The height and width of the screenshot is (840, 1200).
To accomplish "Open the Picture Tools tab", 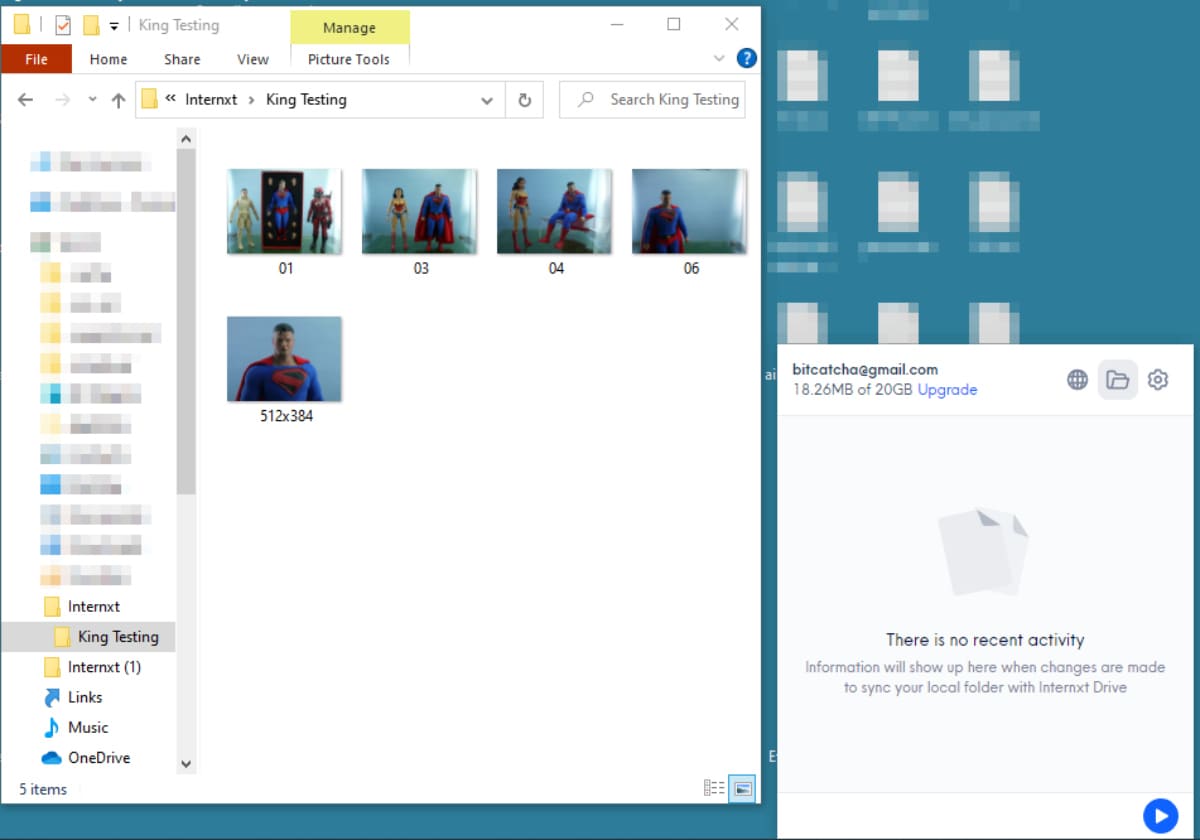I will [x=349, y=59].
